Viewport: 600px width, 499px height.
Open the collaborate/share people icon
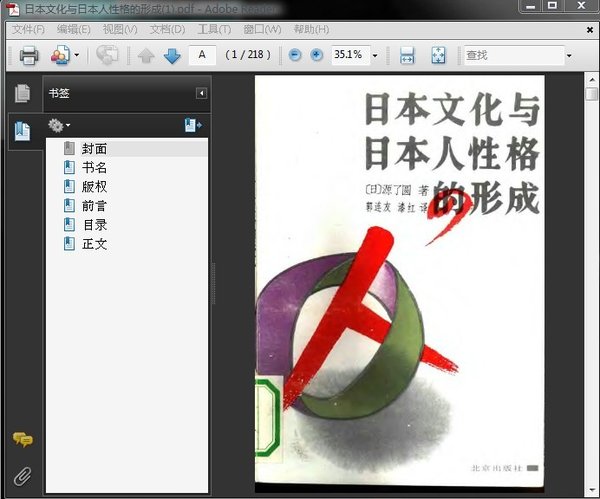coord(60,55)
